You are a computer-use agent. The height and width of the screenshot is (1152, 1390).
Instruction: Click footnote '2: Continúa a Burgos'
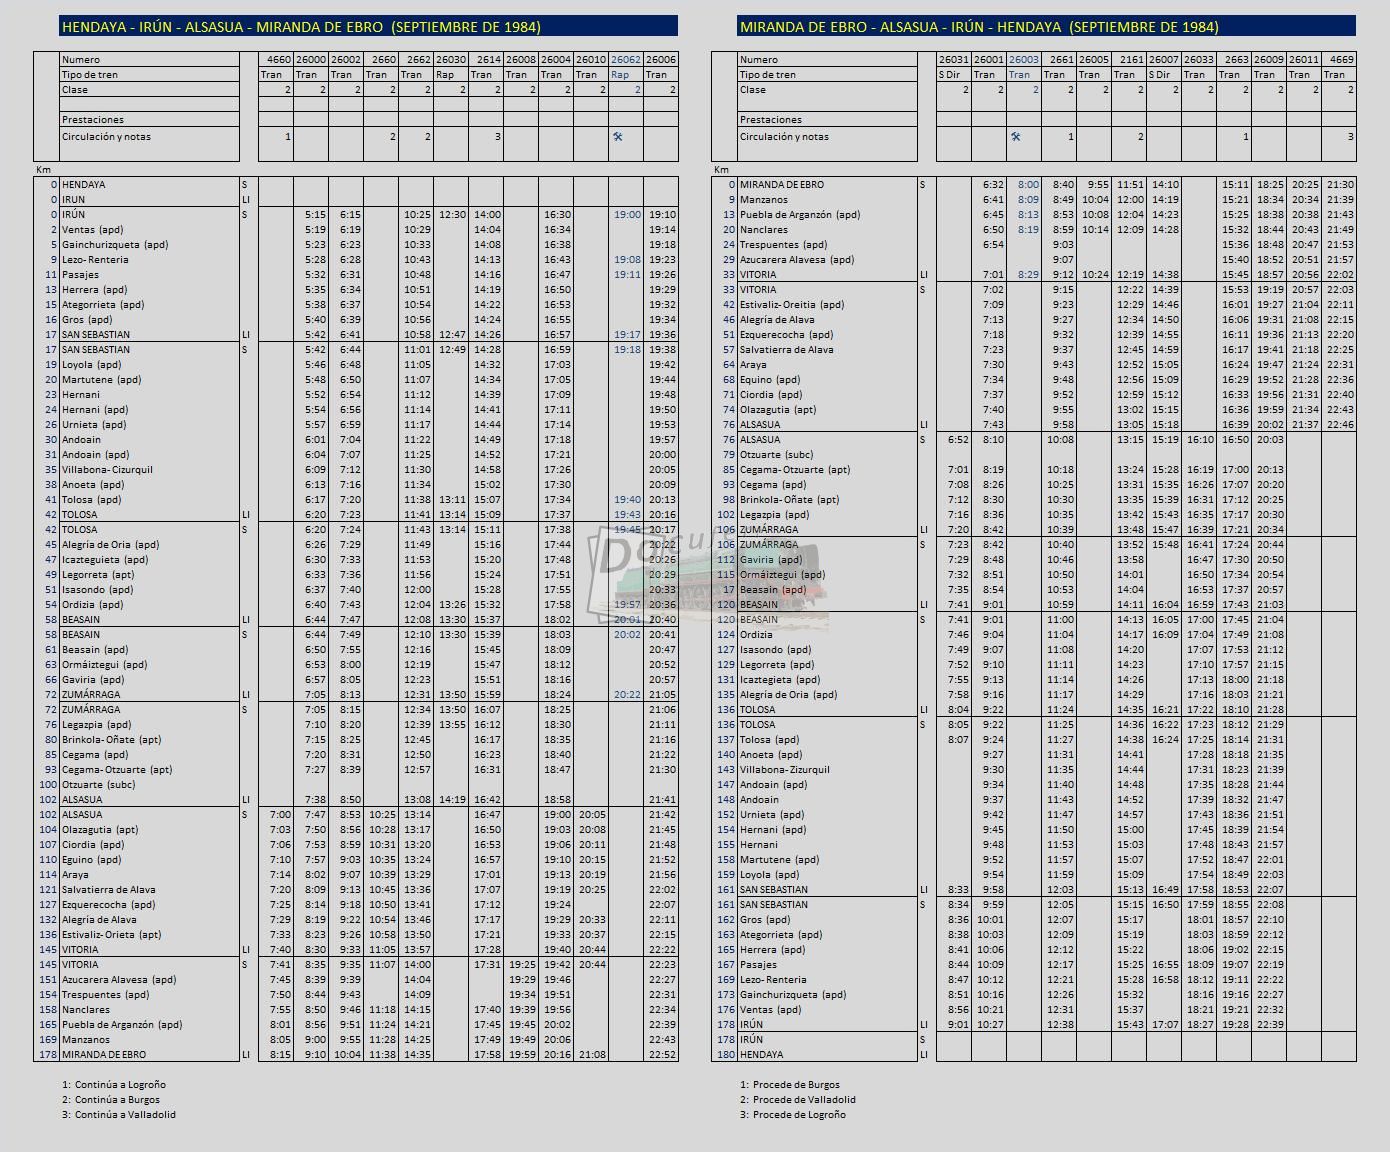[111, 1099]
